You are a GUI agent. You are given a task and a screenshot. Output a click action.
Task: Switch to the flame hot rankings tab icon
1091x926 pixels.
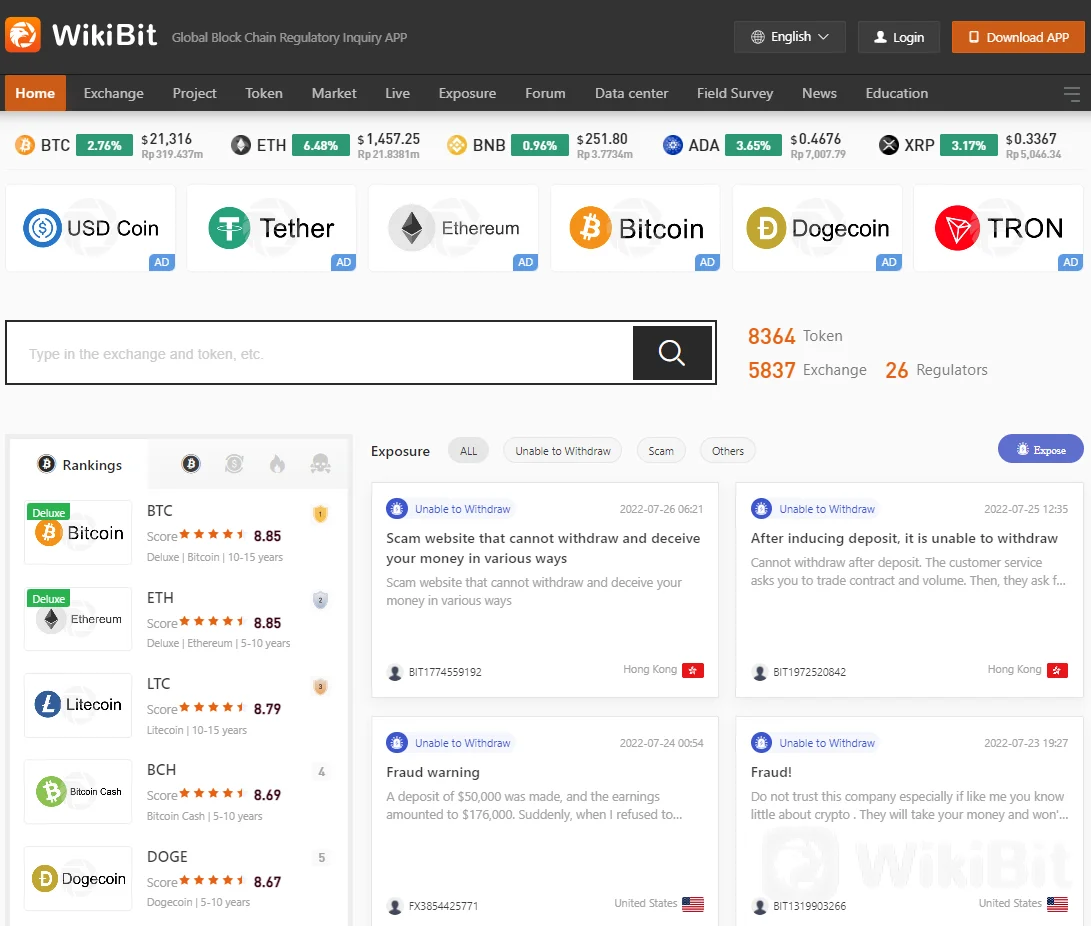(277, 463)
